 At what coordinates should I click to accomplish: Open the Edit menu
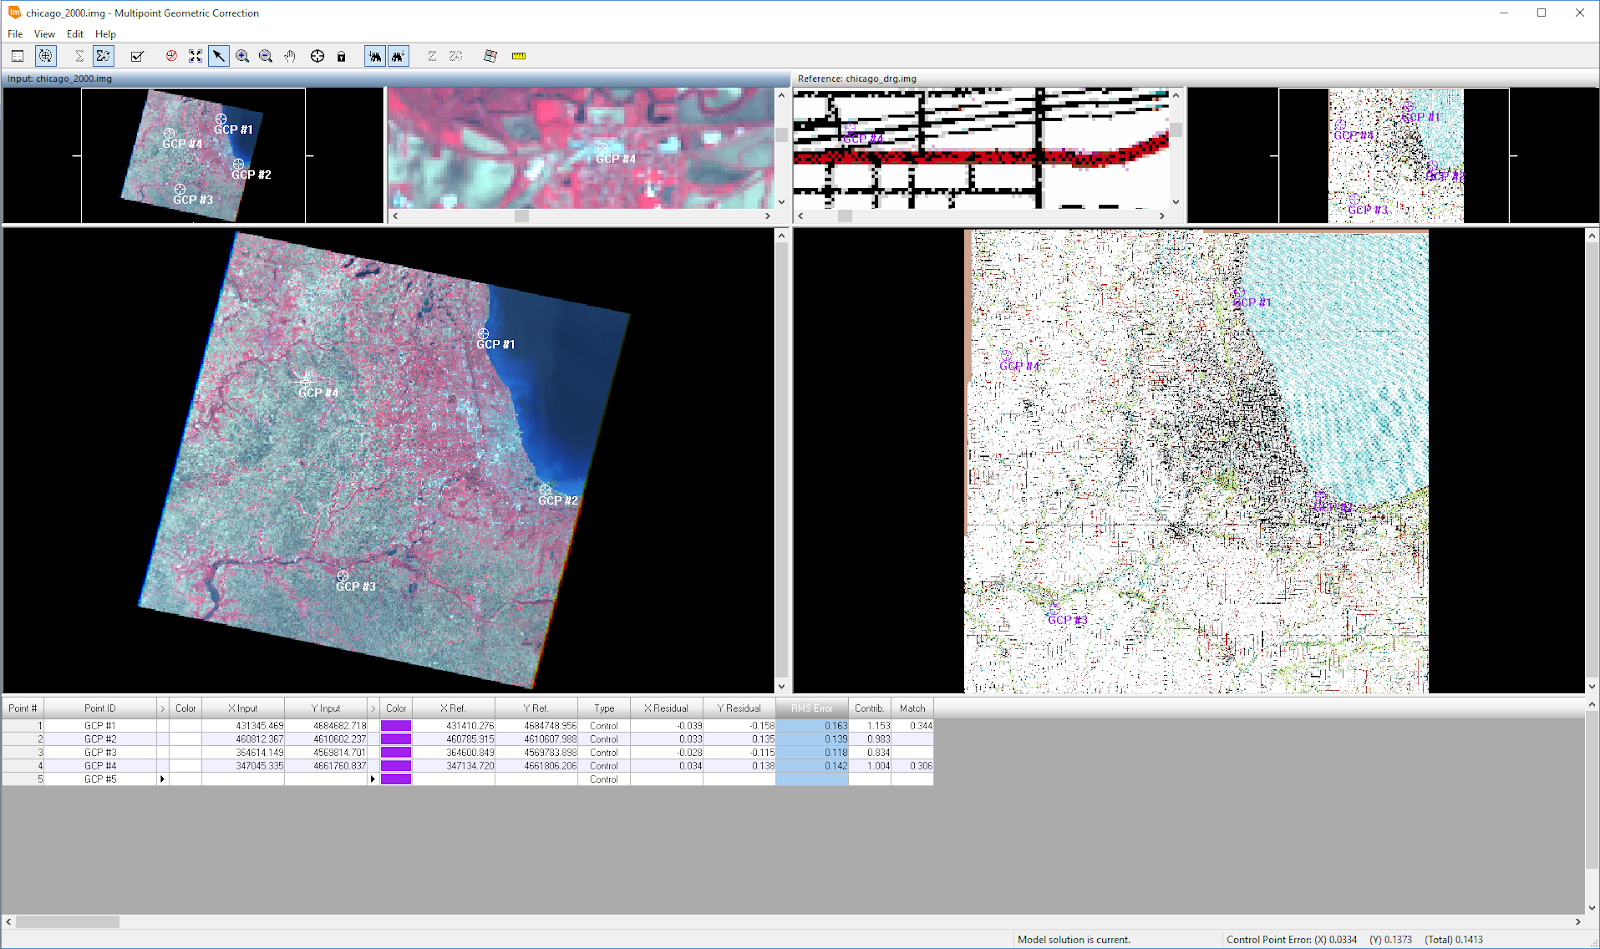click(x=74, y=33)
